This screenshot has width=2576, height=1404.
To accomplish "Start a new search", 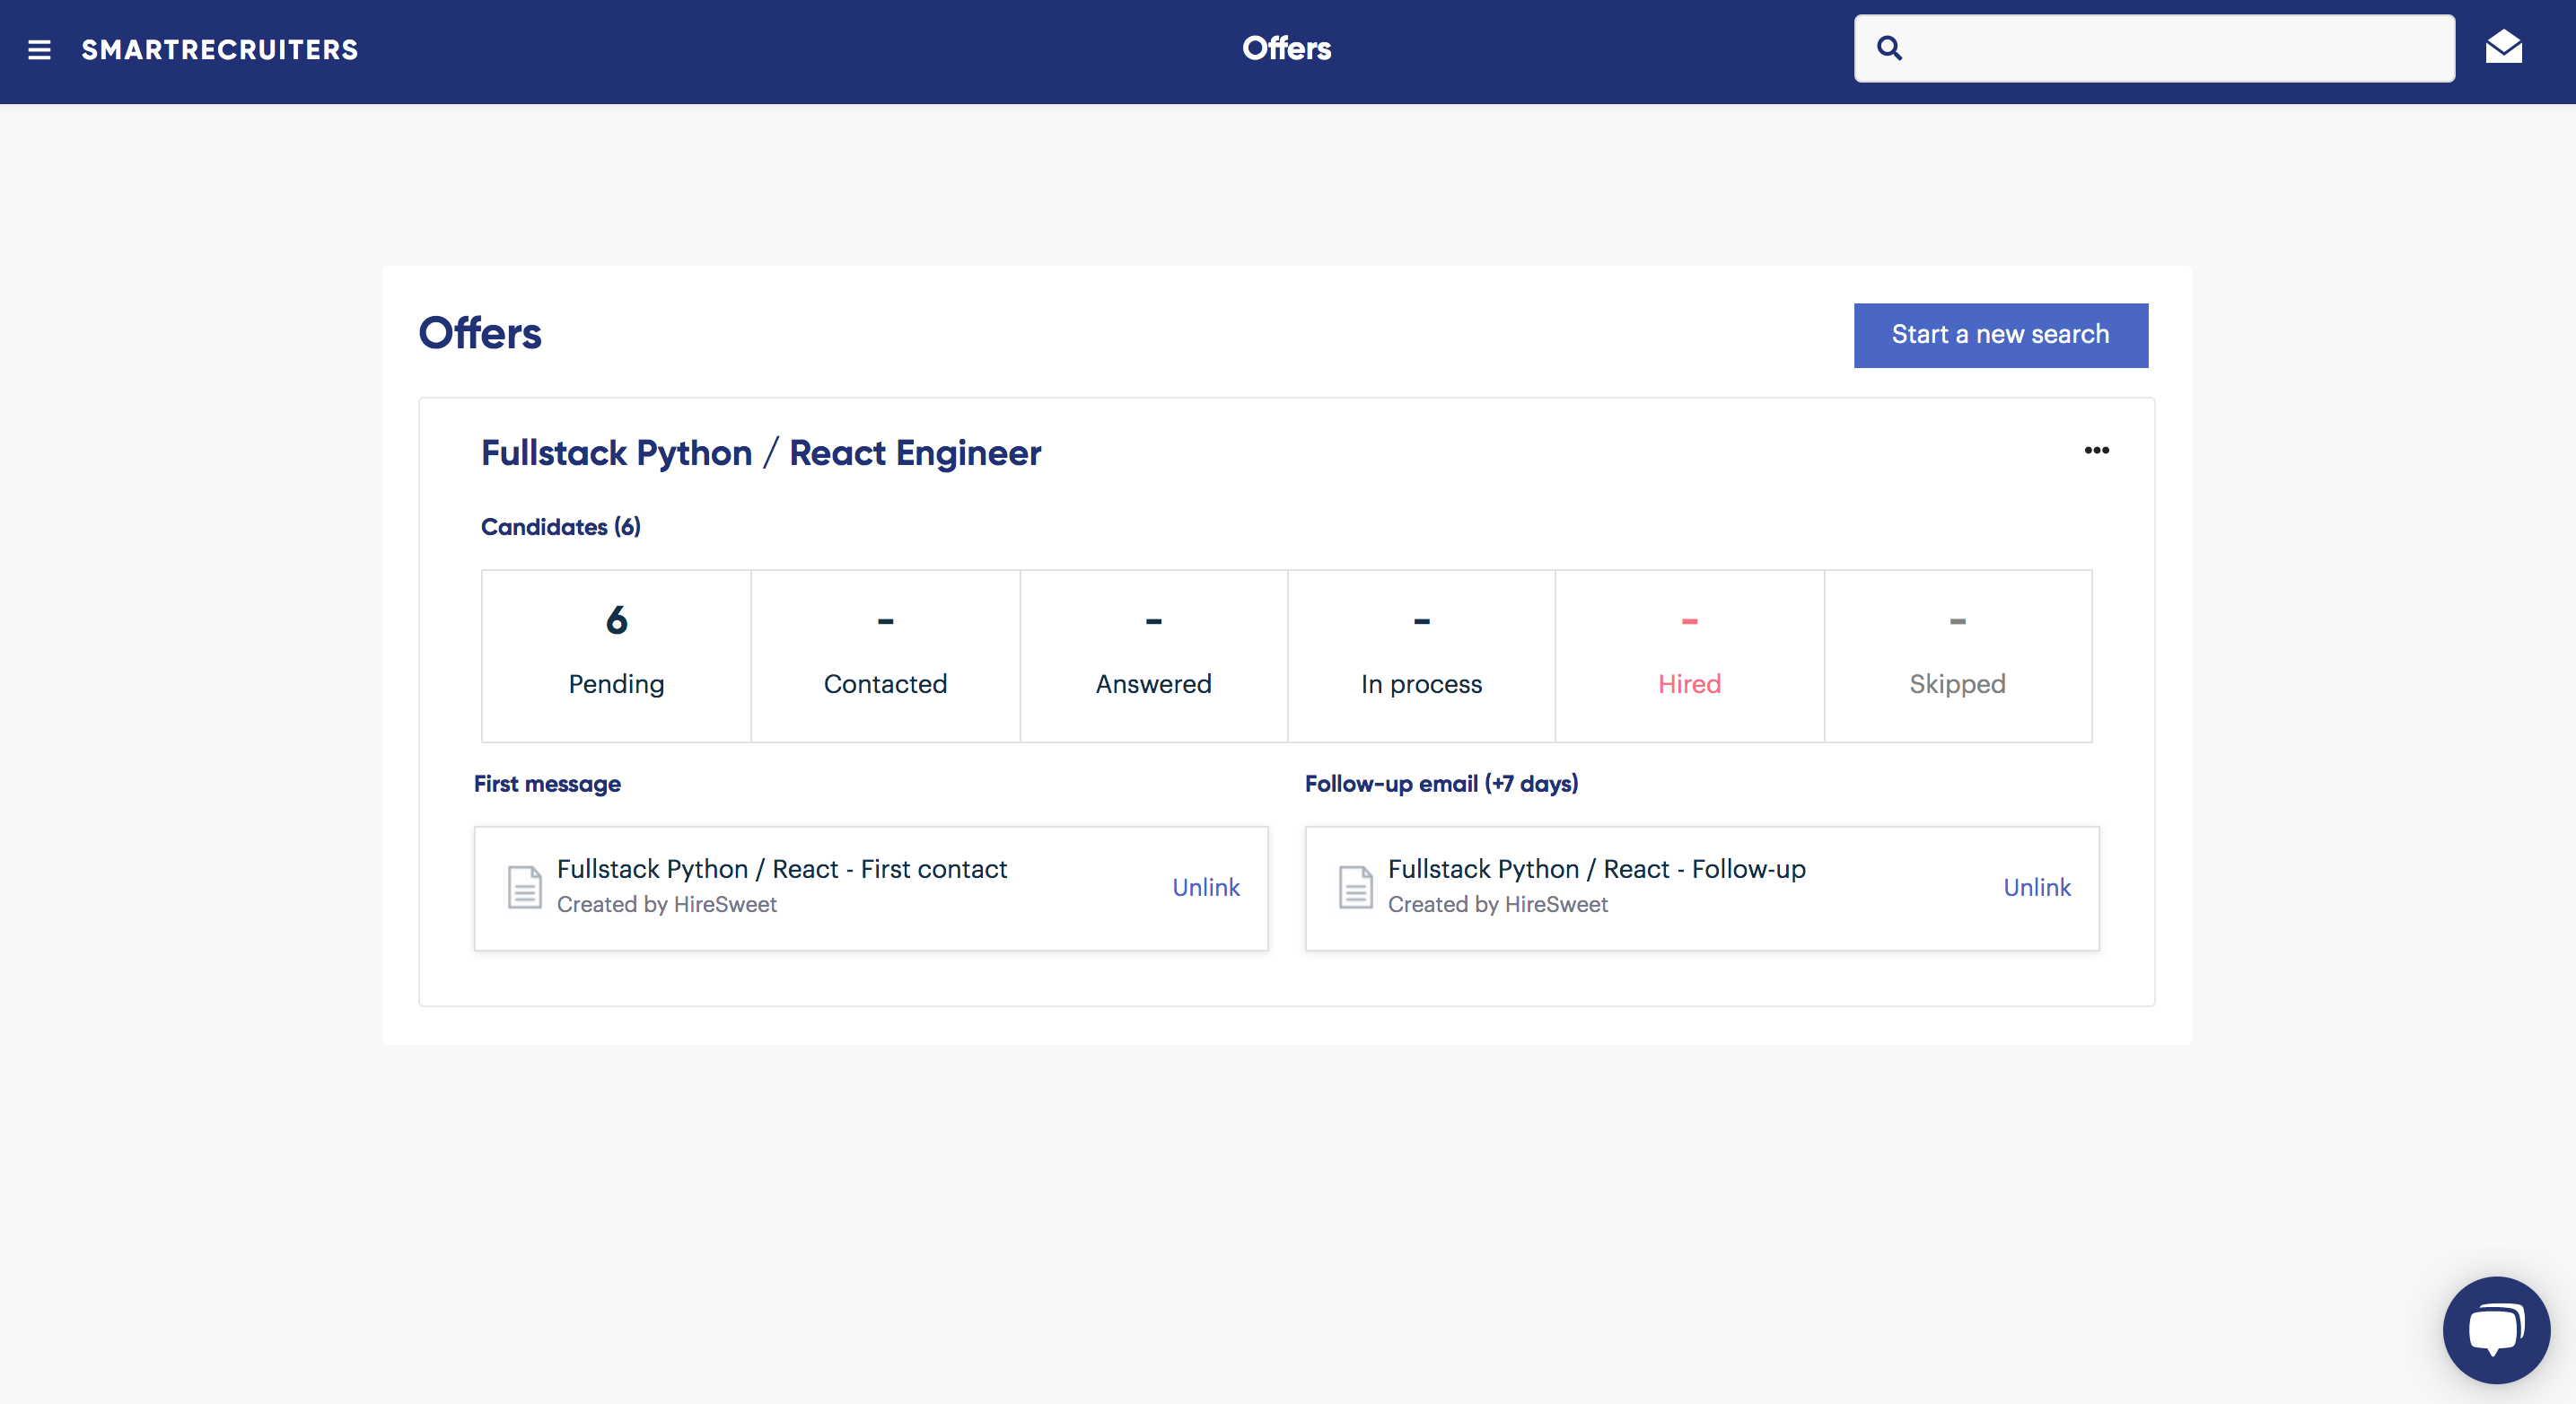I will pos(2000,335).
